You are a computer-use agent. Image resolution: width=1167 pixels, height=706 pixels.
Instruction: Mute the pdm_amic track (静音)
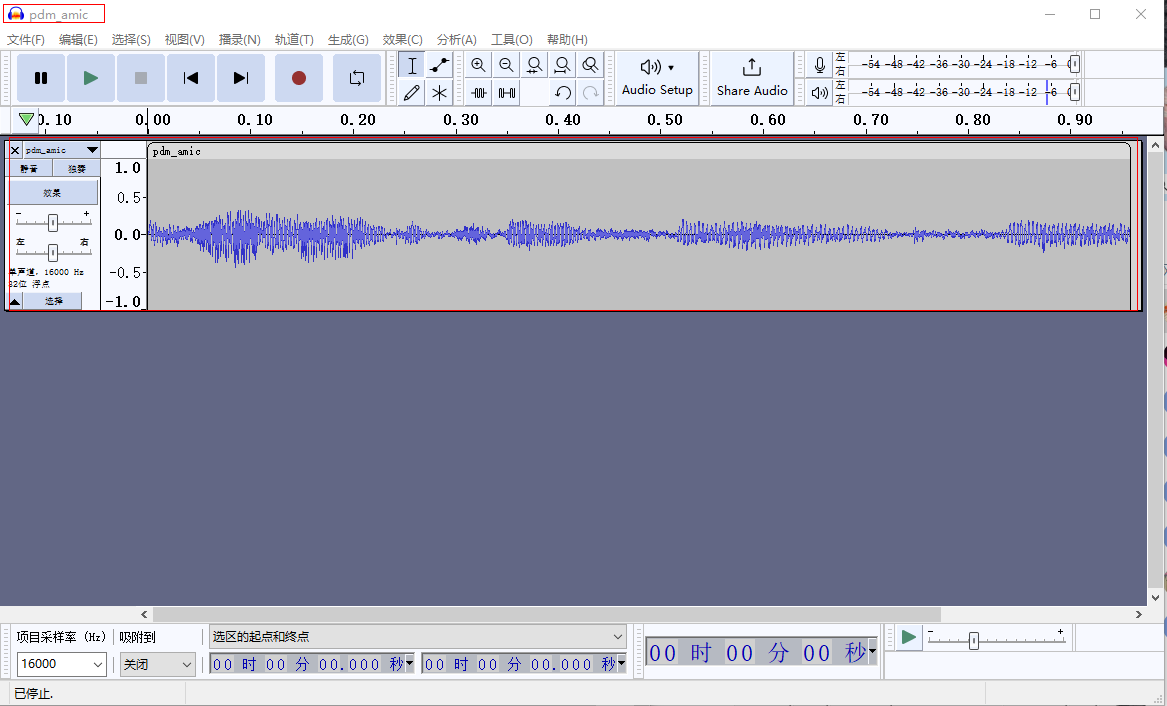pos(29,169)
